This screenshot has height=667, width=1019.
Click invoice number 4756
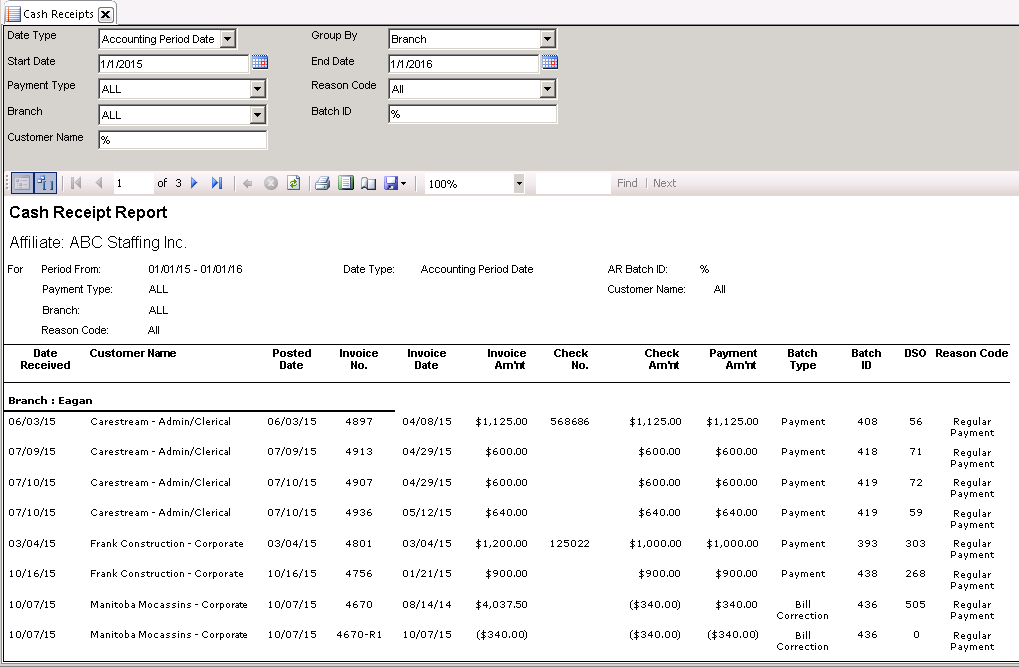click(x=359, y=573)
